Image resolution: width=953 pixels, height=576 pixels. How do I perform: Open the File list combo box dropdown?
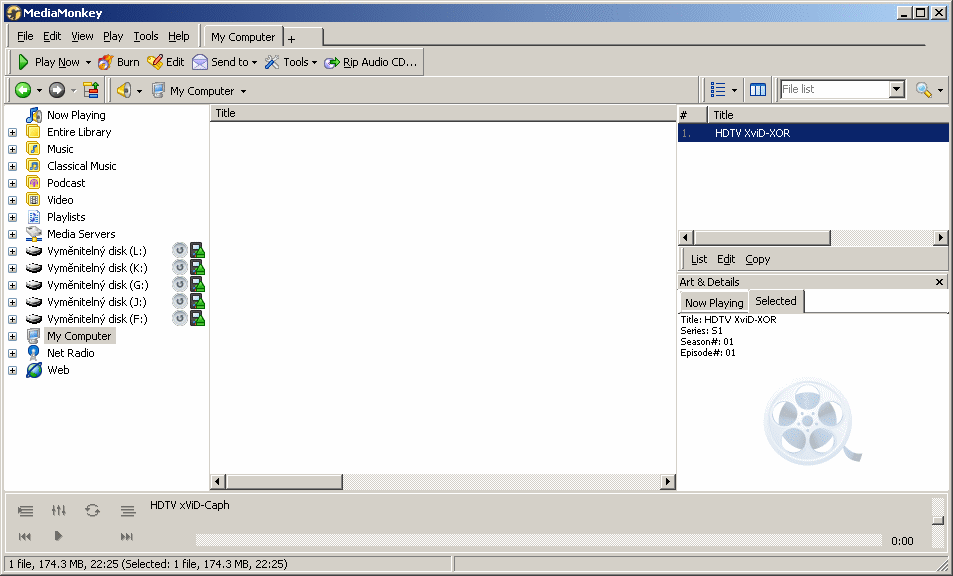pos(896,90)
